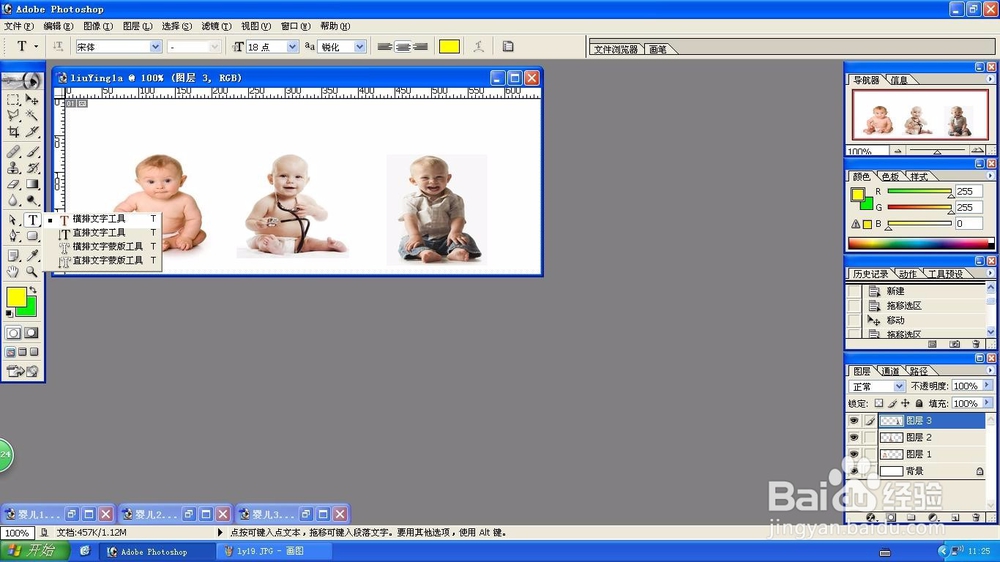Select the Dodge tool
Viewport: 1000px width, 562px height.
pyautogui.click(x=32, y=200)
